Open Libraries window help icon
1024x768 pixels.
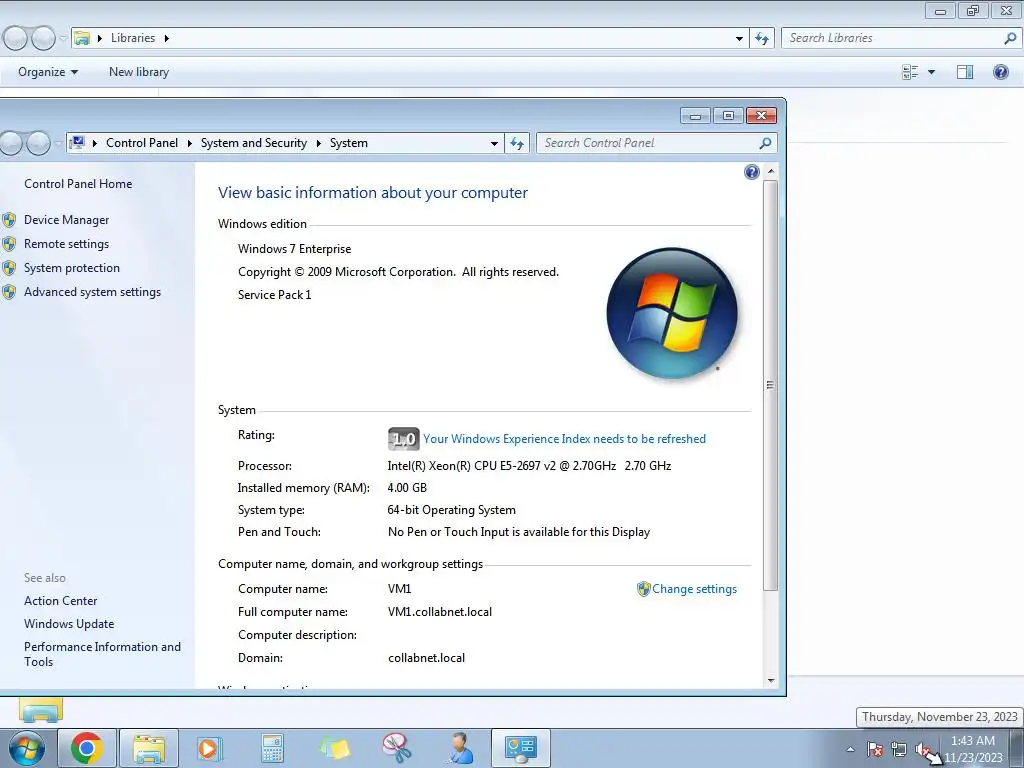point(1000,72)
